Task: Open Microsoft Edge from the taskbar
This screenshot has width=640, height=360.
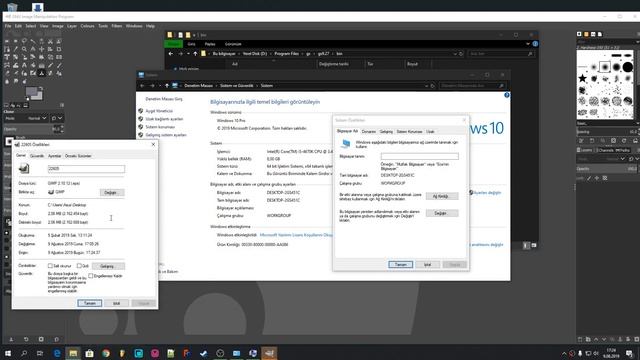Action: (x=57, y=353)
